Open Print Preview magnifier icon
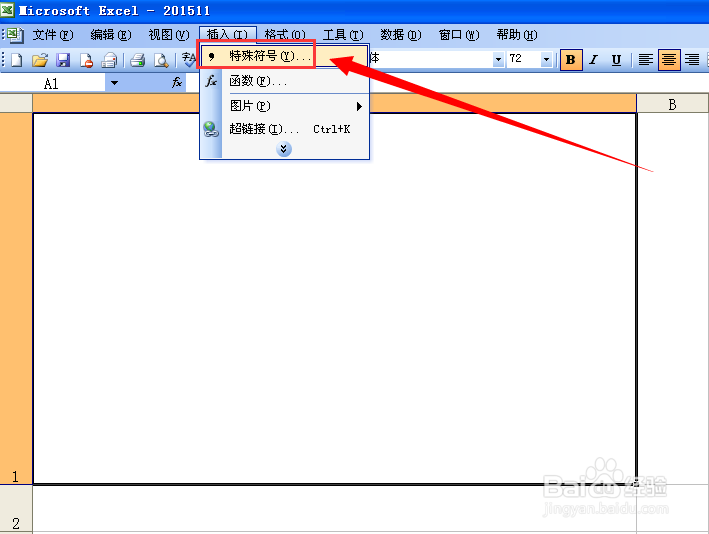The width and height of the screenshot is (709, 534). [x=161, y=60]
